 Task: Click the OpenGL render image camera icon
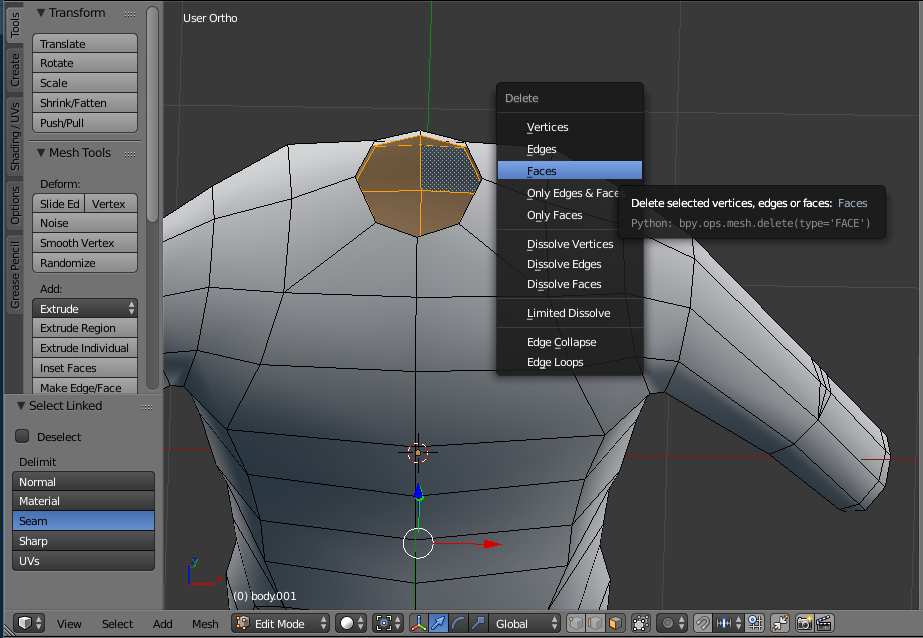pos(804,623)
